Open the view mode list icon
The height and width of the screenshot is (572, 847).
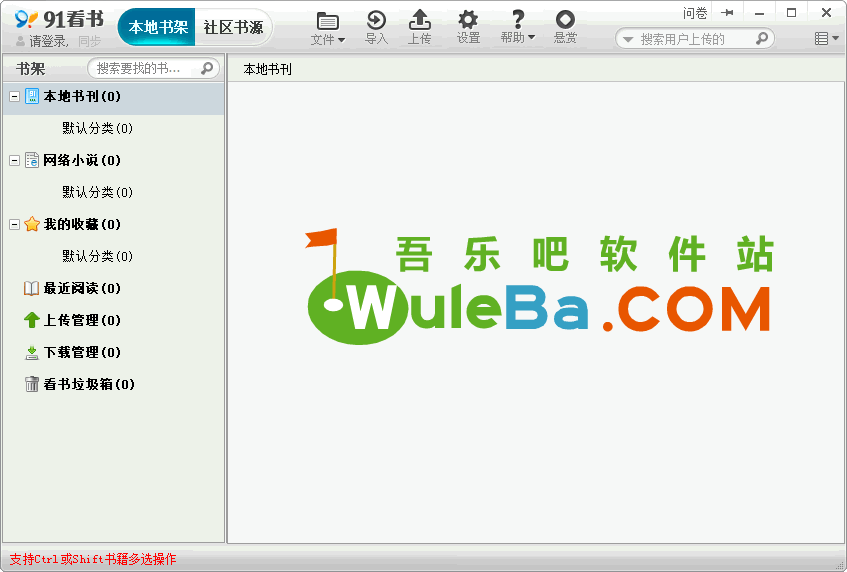click(x=821, y=38)
